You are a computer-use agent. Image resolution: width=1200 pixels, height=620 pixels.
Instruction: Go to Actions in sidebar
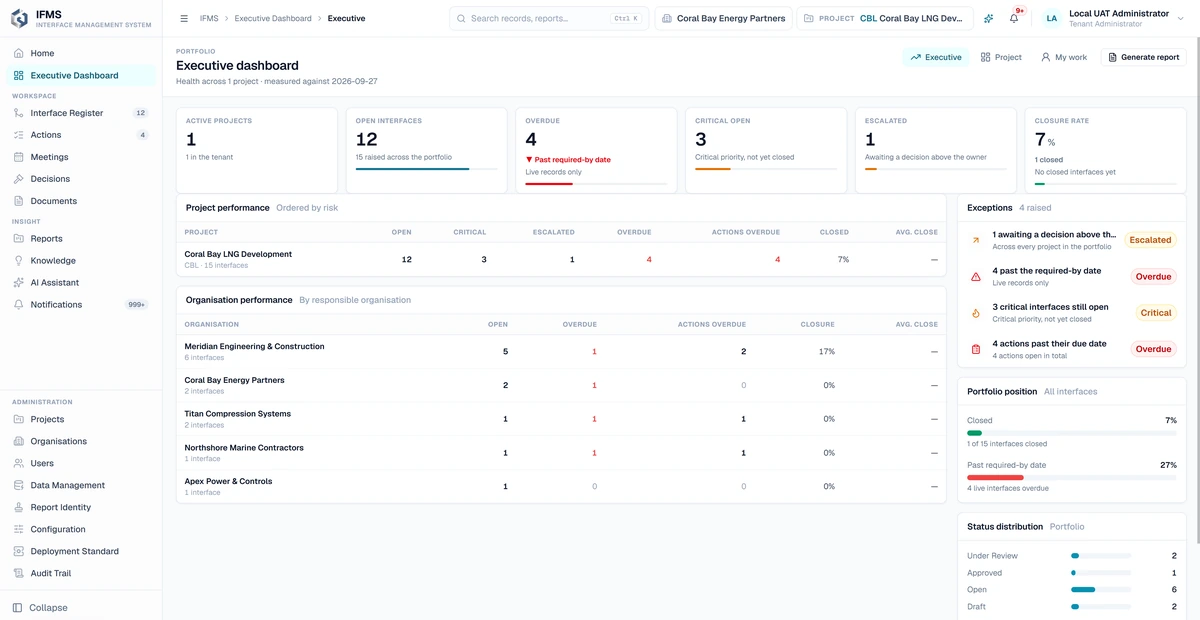coord(81,135)
